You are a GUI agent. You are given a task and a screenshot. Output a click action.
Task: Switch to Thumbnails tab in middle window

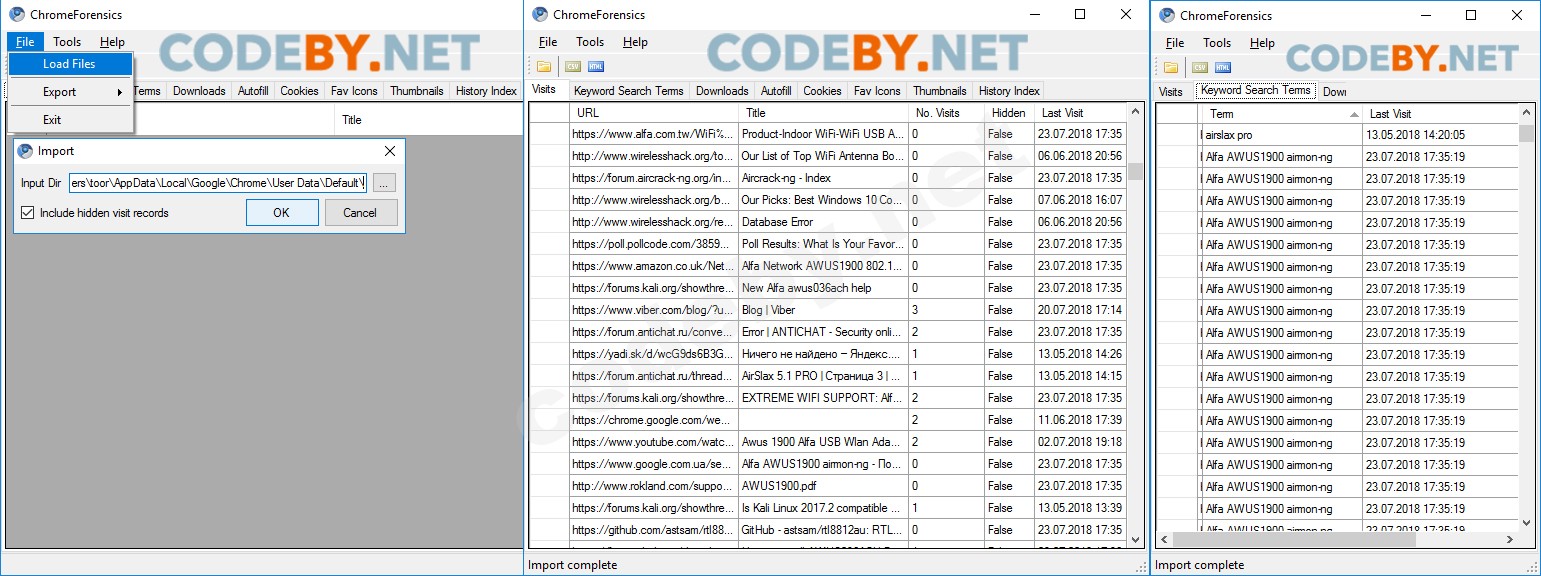pyautogui.click(x=940, y=91)
